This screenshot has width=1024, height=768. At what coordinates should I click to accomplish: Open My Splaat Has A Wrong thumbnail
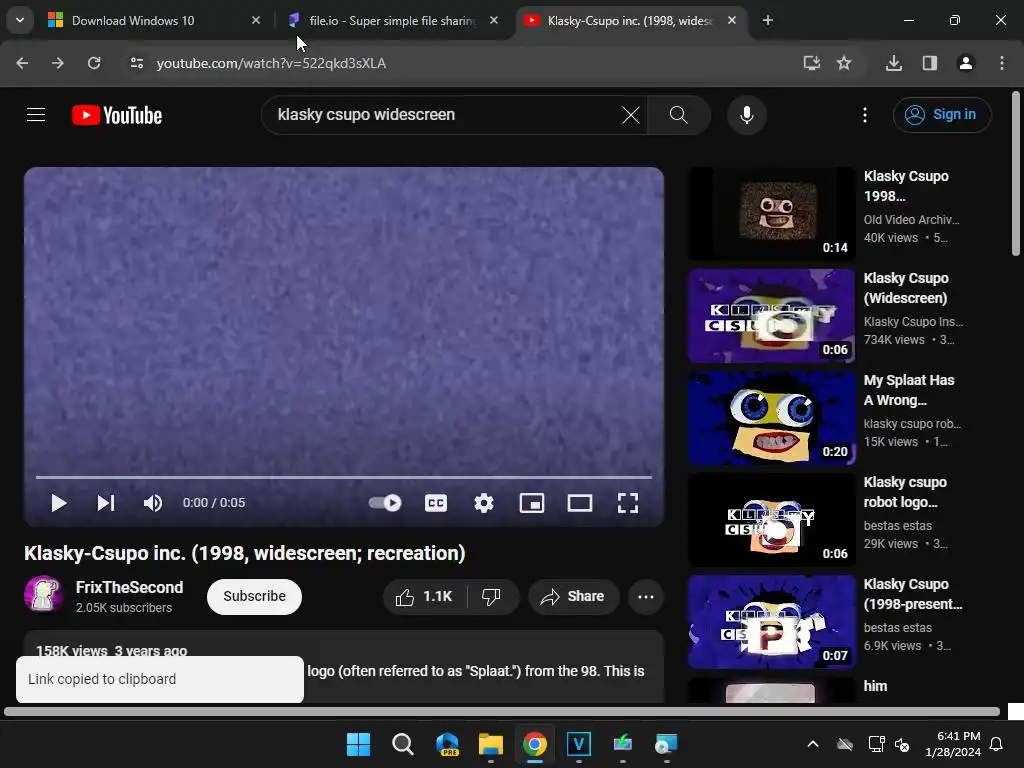[771, 417]
